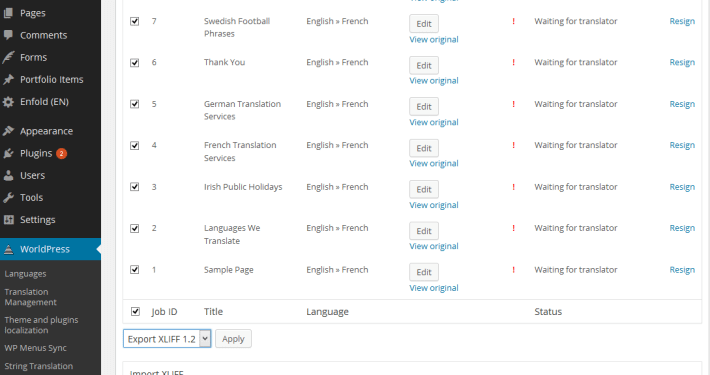Image resolution: width=710 pixels, height=375 pixels.
Task: Click the Portfolio Items pin icon
Action: [x=8, y=79]
